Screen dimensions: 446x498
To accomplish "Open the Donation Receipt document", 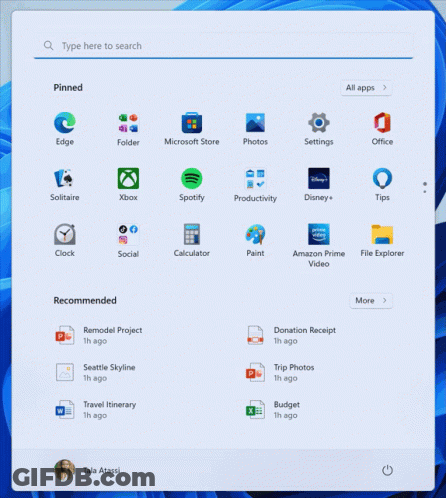I will 291,335.
